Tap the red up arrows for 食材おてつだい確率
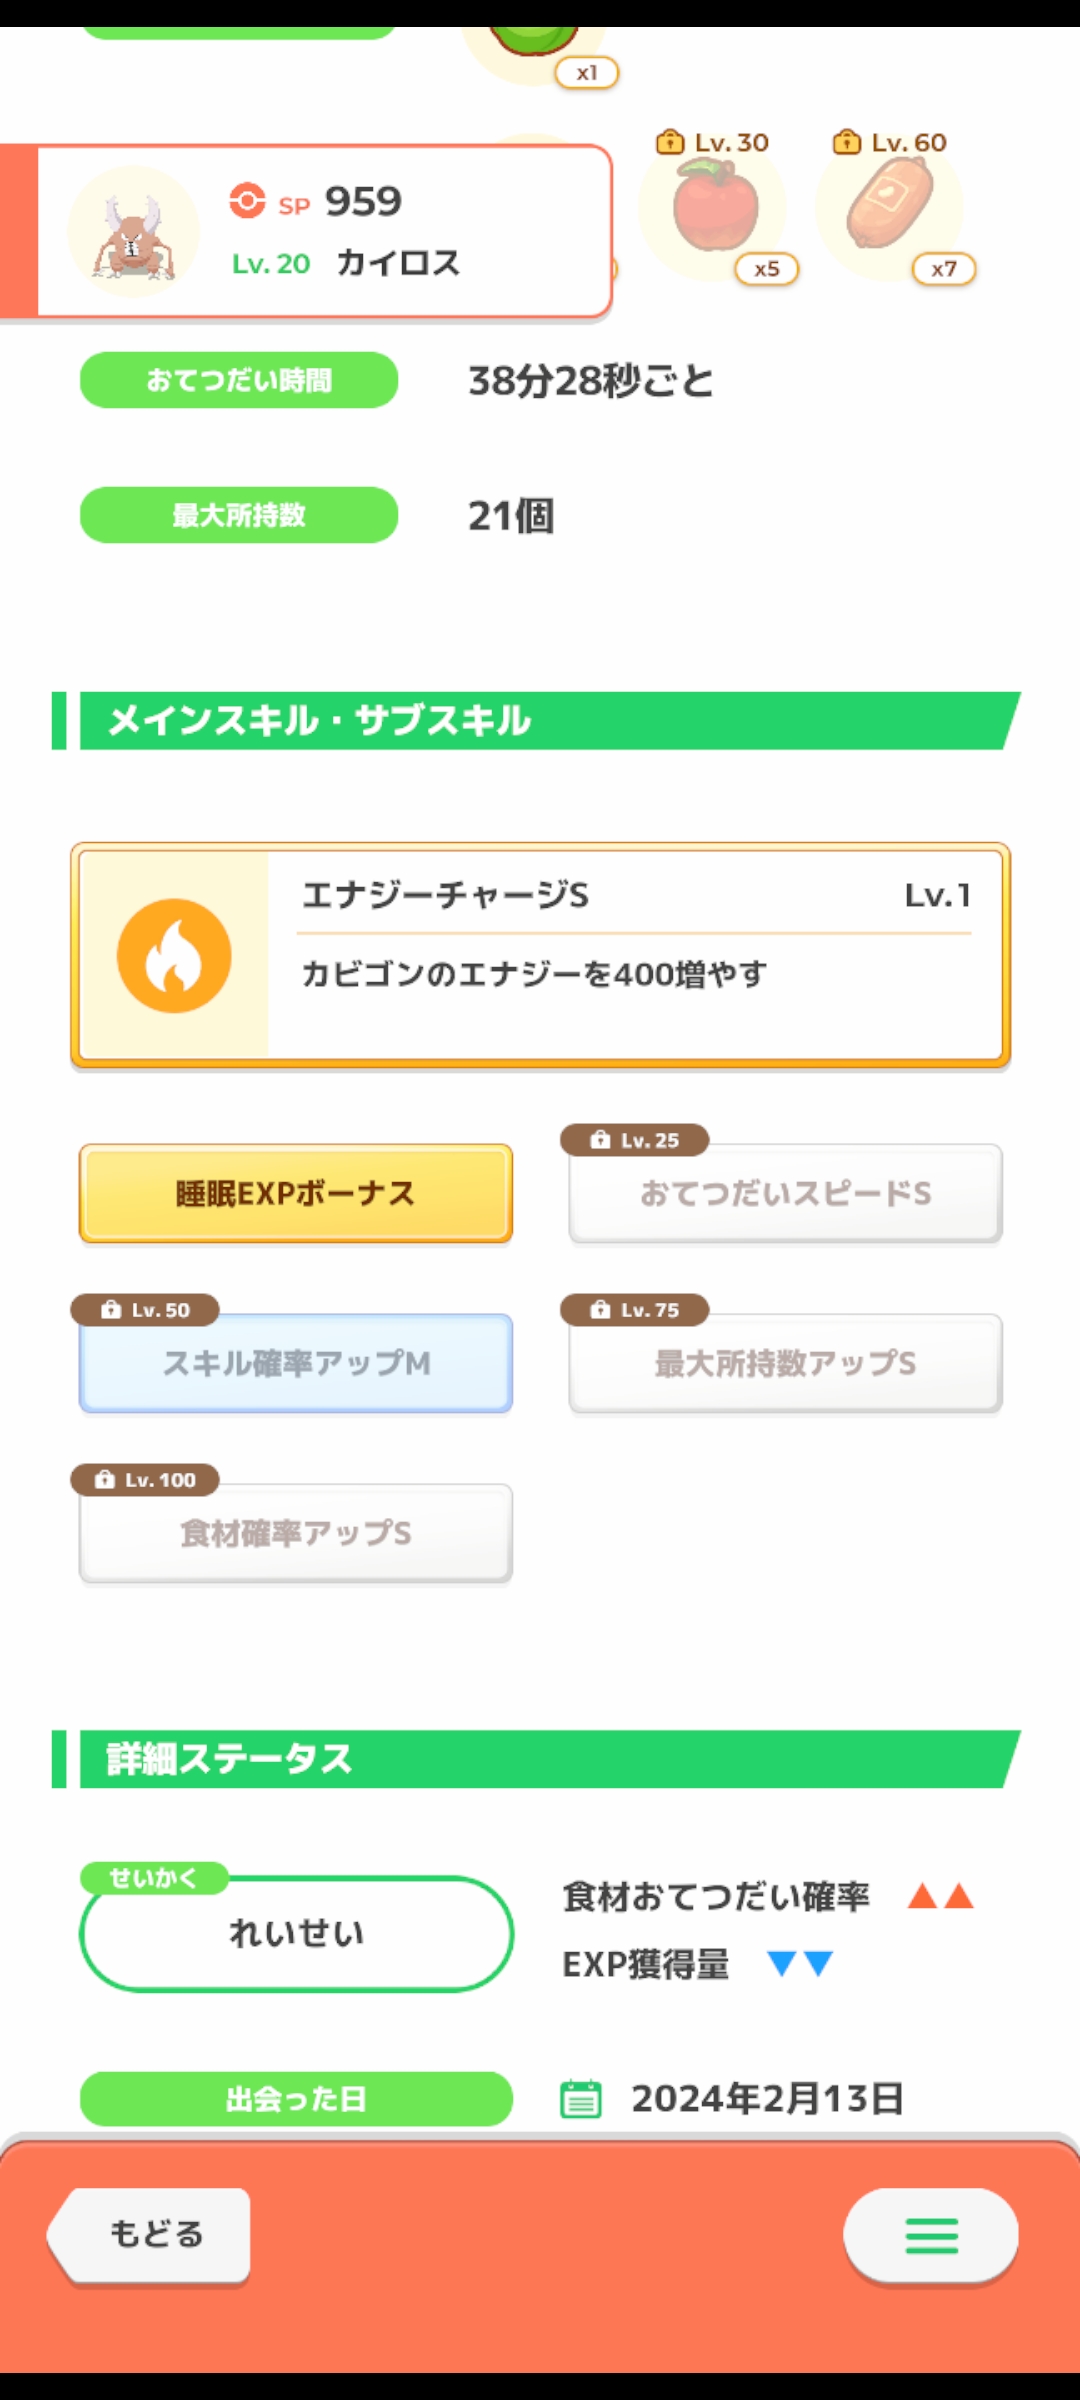This screenshot has width=1080, height=2400. [940, 1896]
